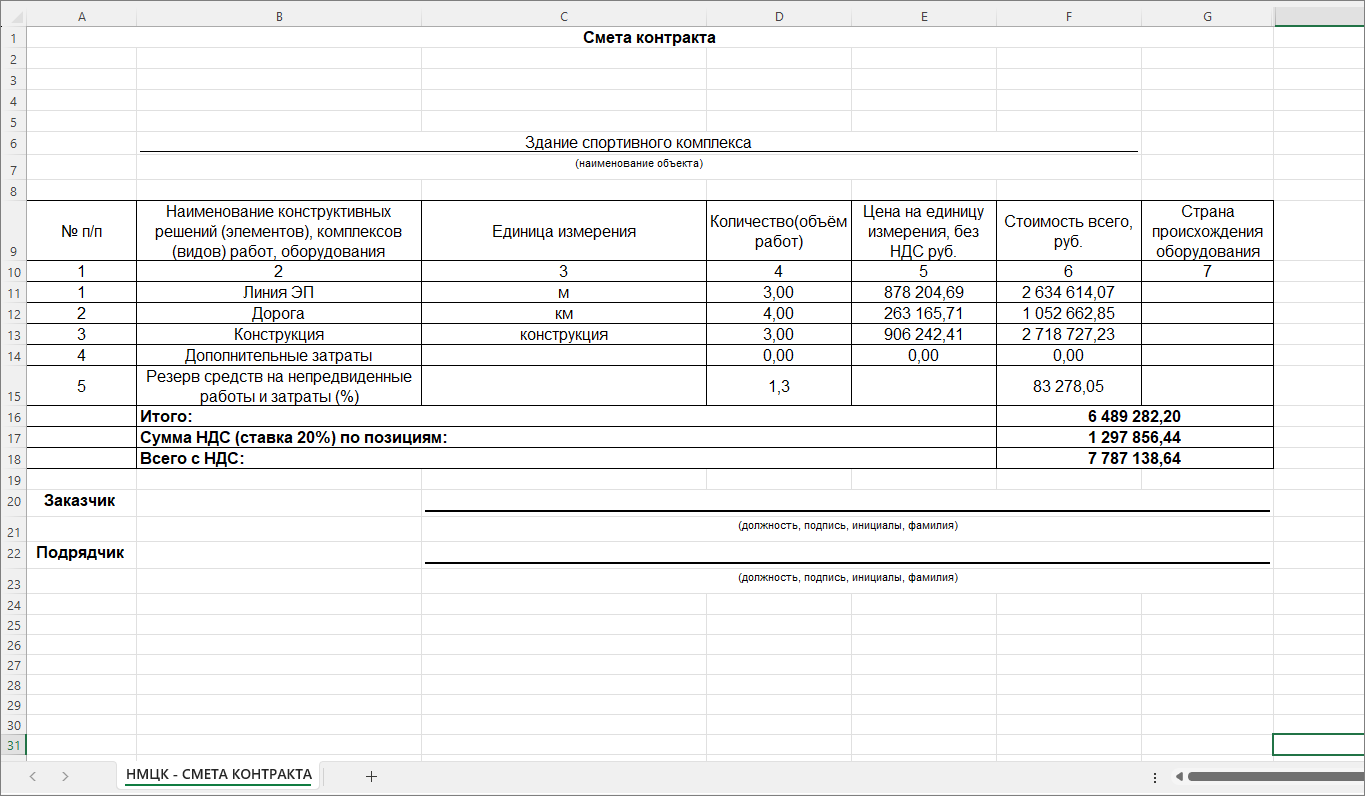Select row 16 header
This screenshot has height=796, width=1365.
pyautogui.click(x=13, y=416)
